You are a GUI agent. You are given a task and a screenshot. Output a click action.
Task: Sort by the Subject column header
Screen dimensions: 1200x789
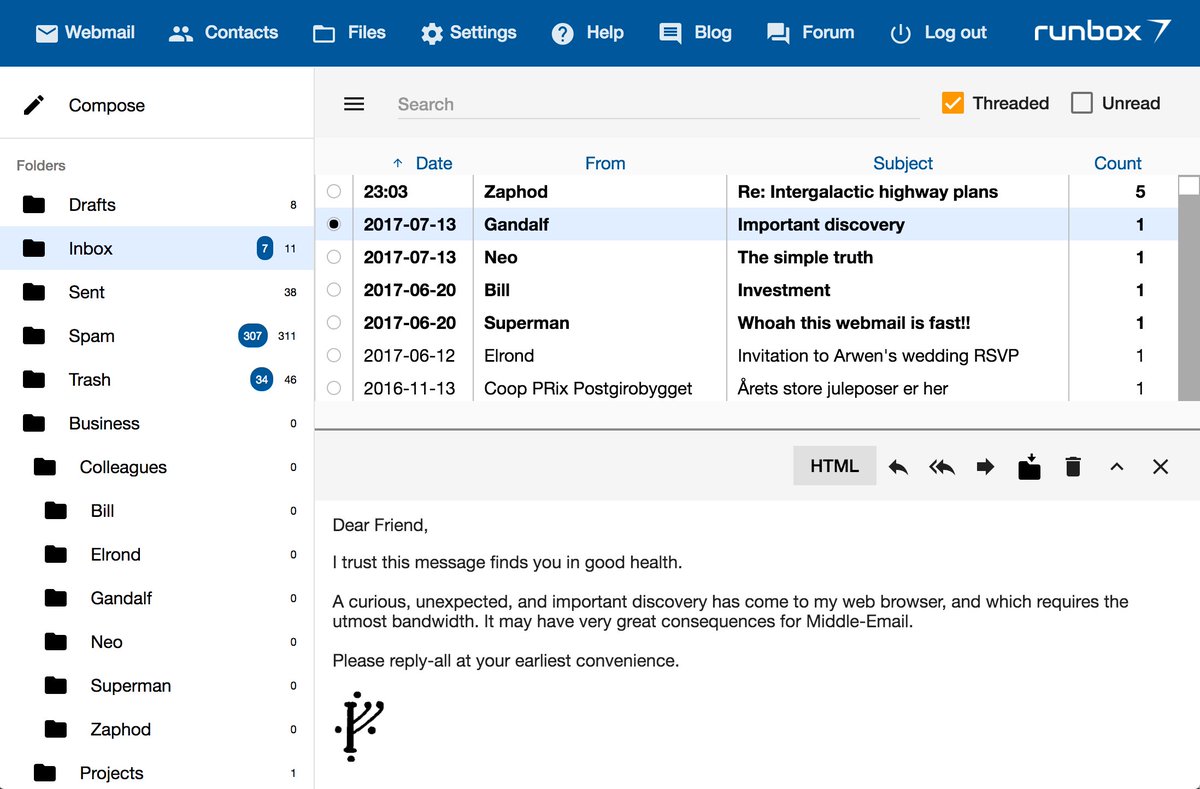pos(903,163)
